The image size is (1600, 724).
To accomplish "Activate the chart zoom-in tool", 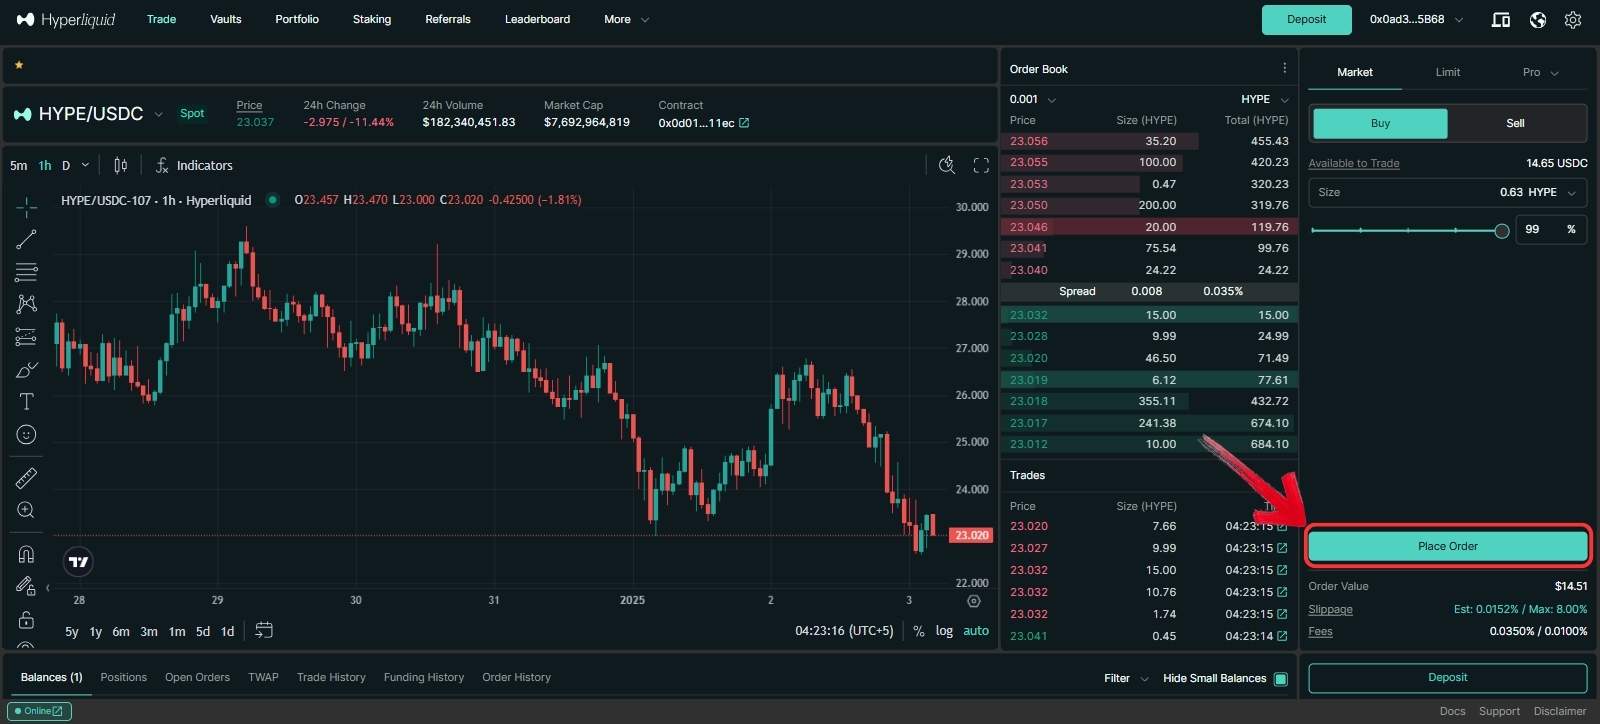I will coord(27,510).
